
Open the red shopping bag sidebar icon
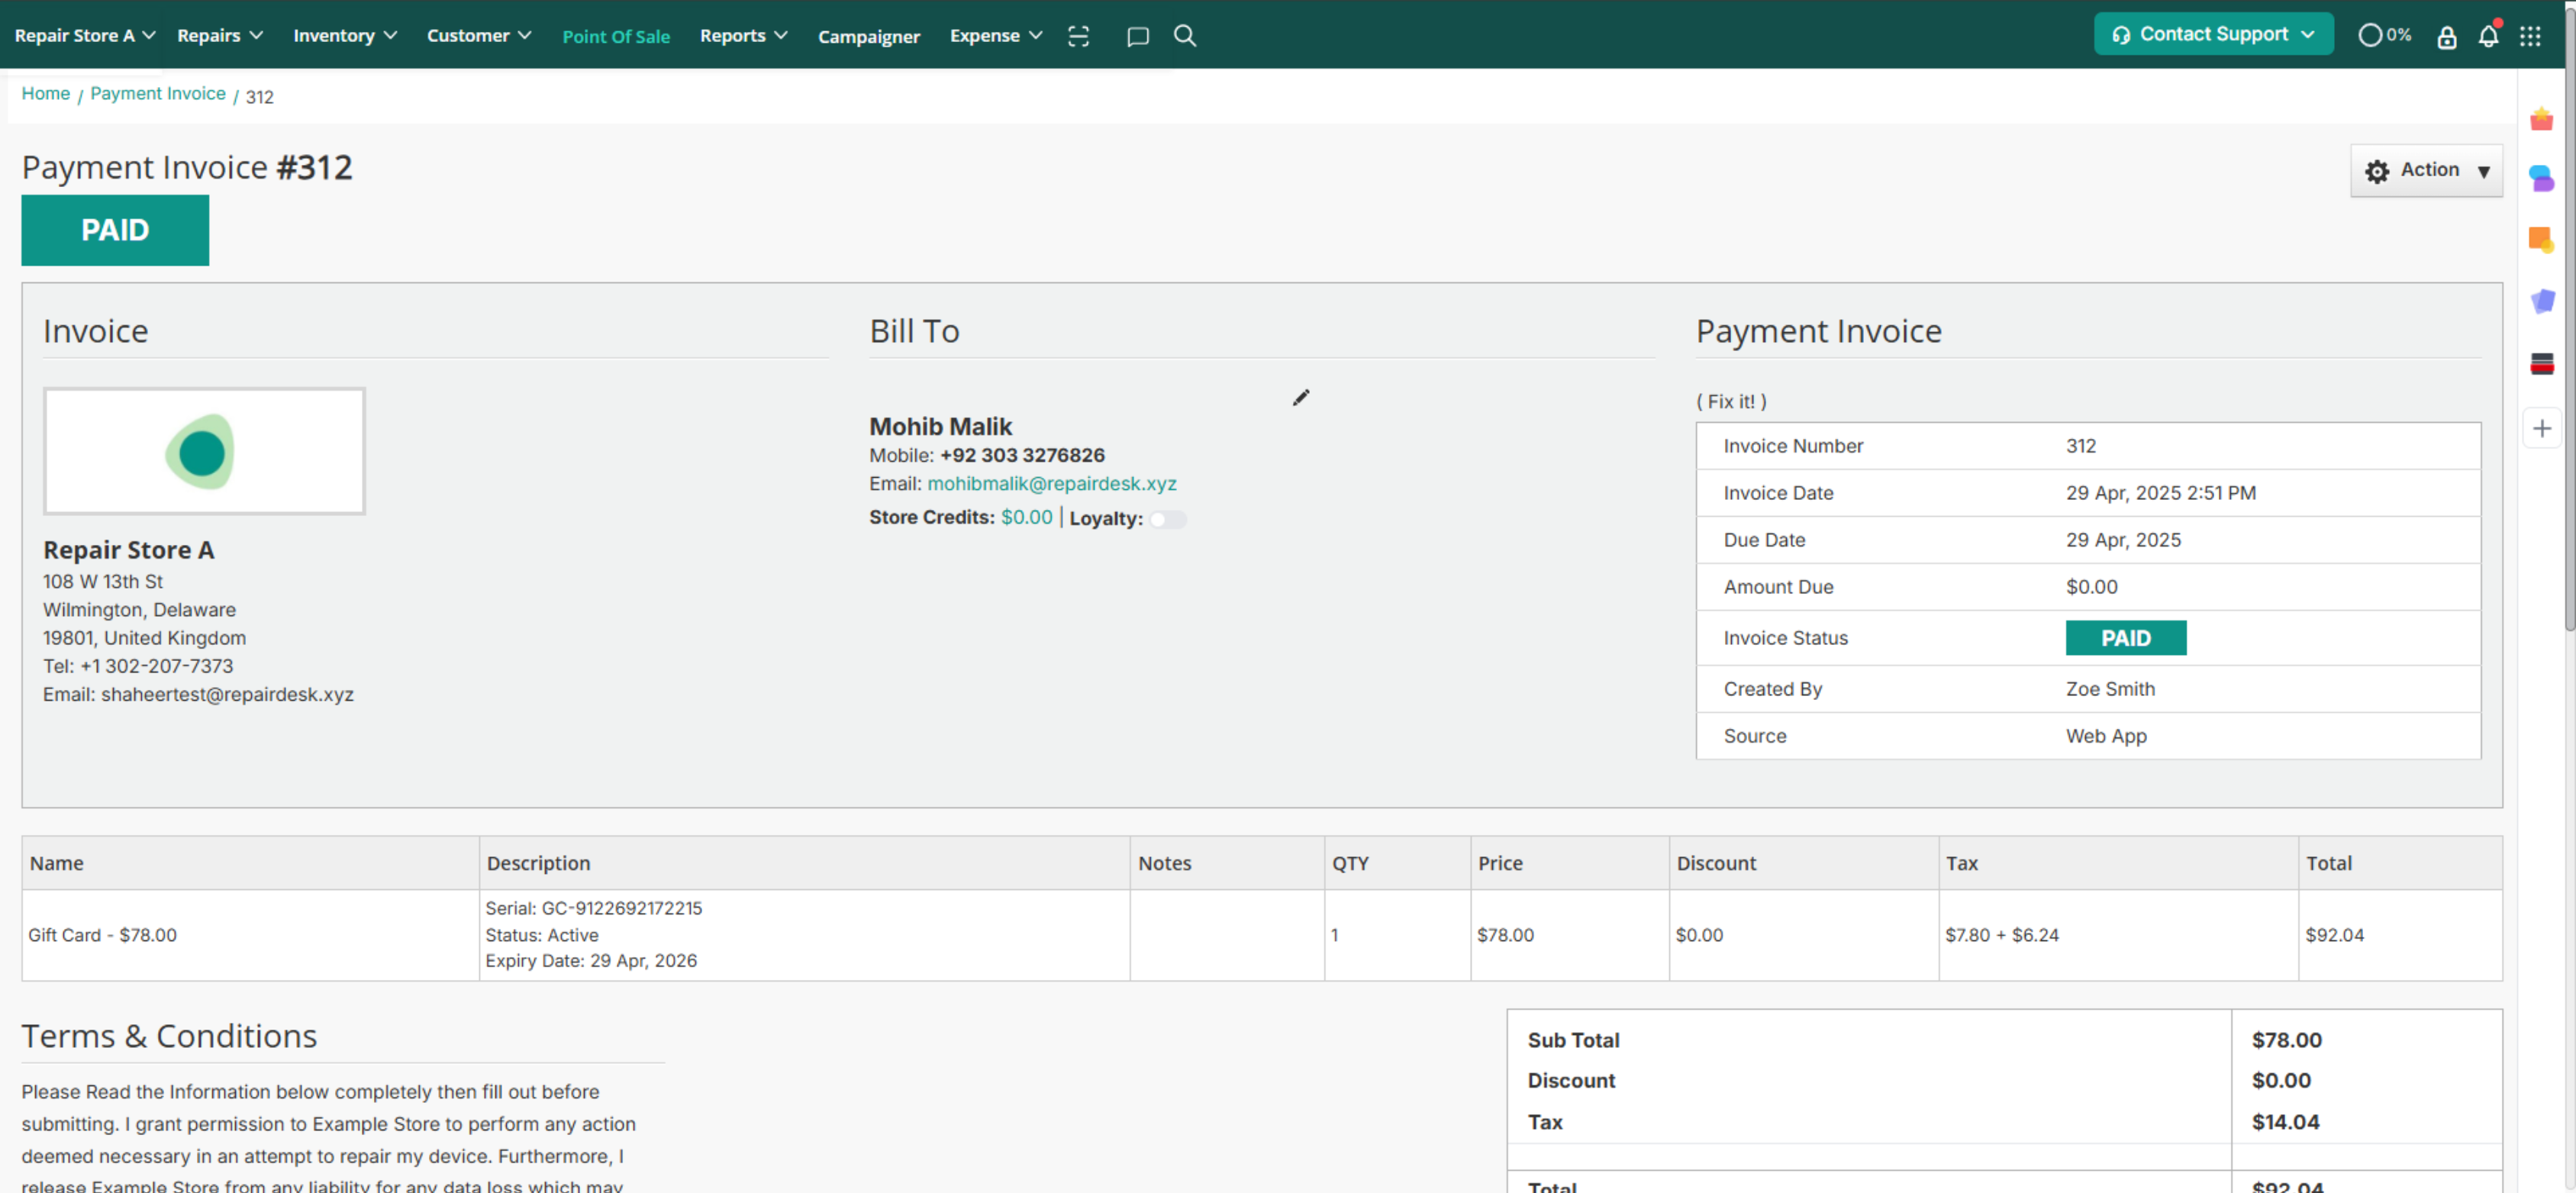2541,120
